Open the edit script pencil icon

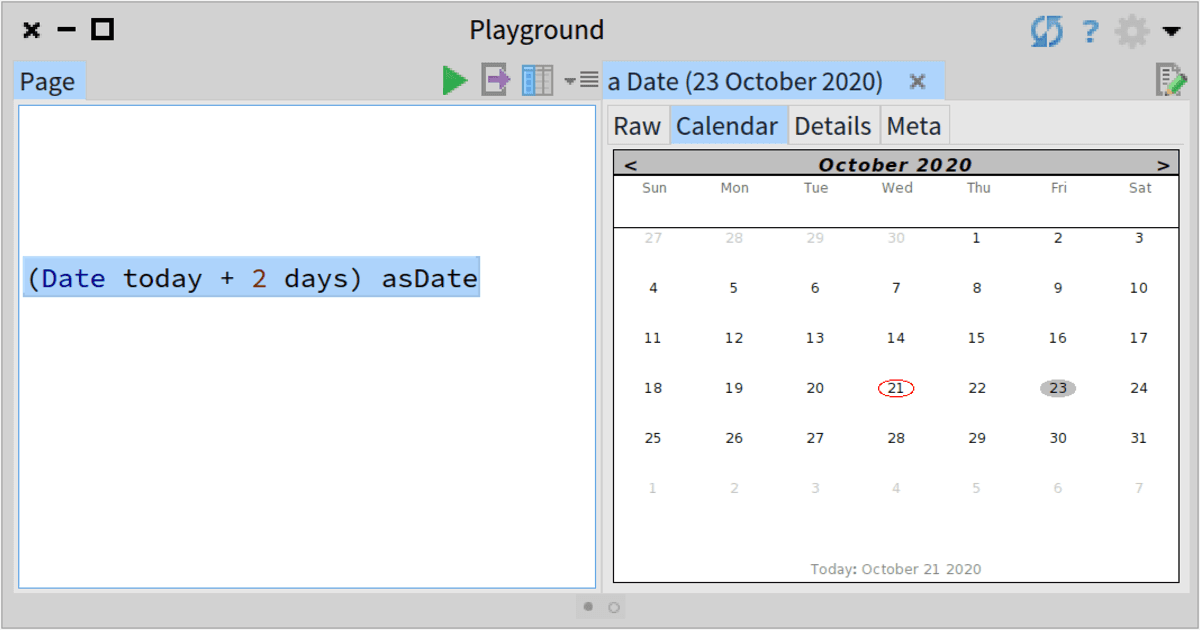click(x=1174, y=79)
